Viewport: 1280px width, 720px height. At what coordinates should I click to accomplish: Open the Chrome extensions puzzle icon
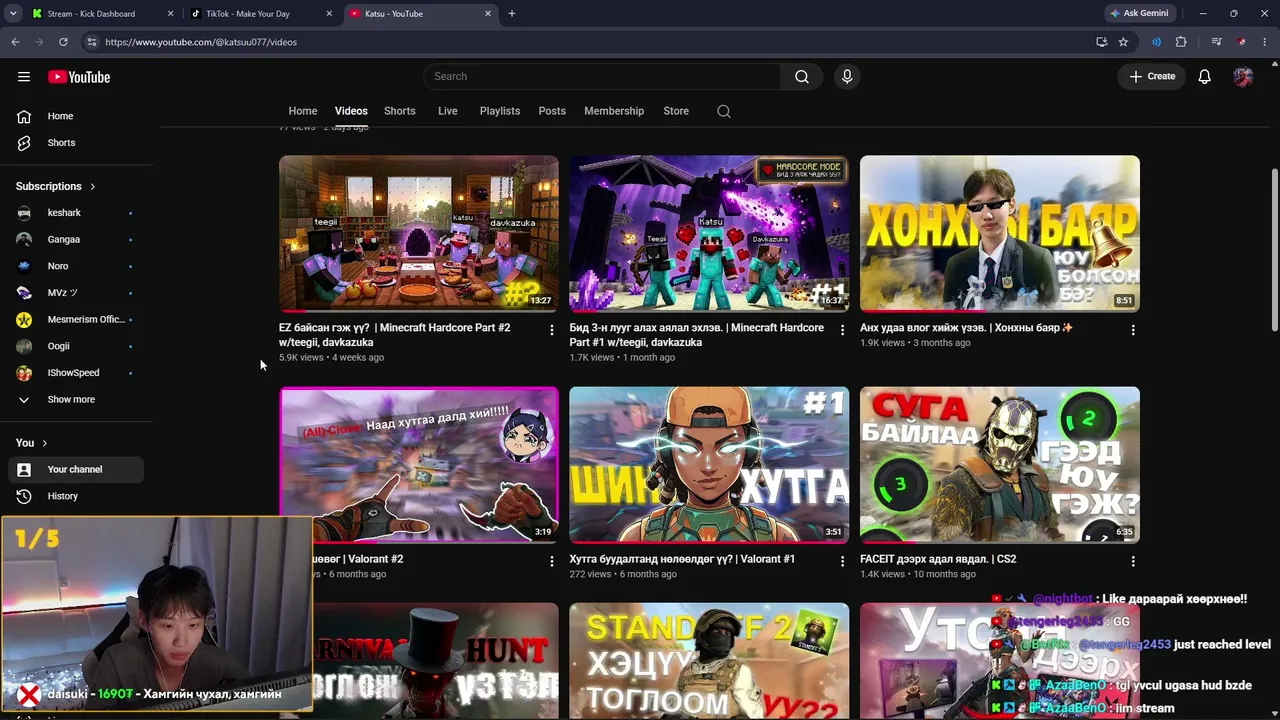pos(1181,42)
